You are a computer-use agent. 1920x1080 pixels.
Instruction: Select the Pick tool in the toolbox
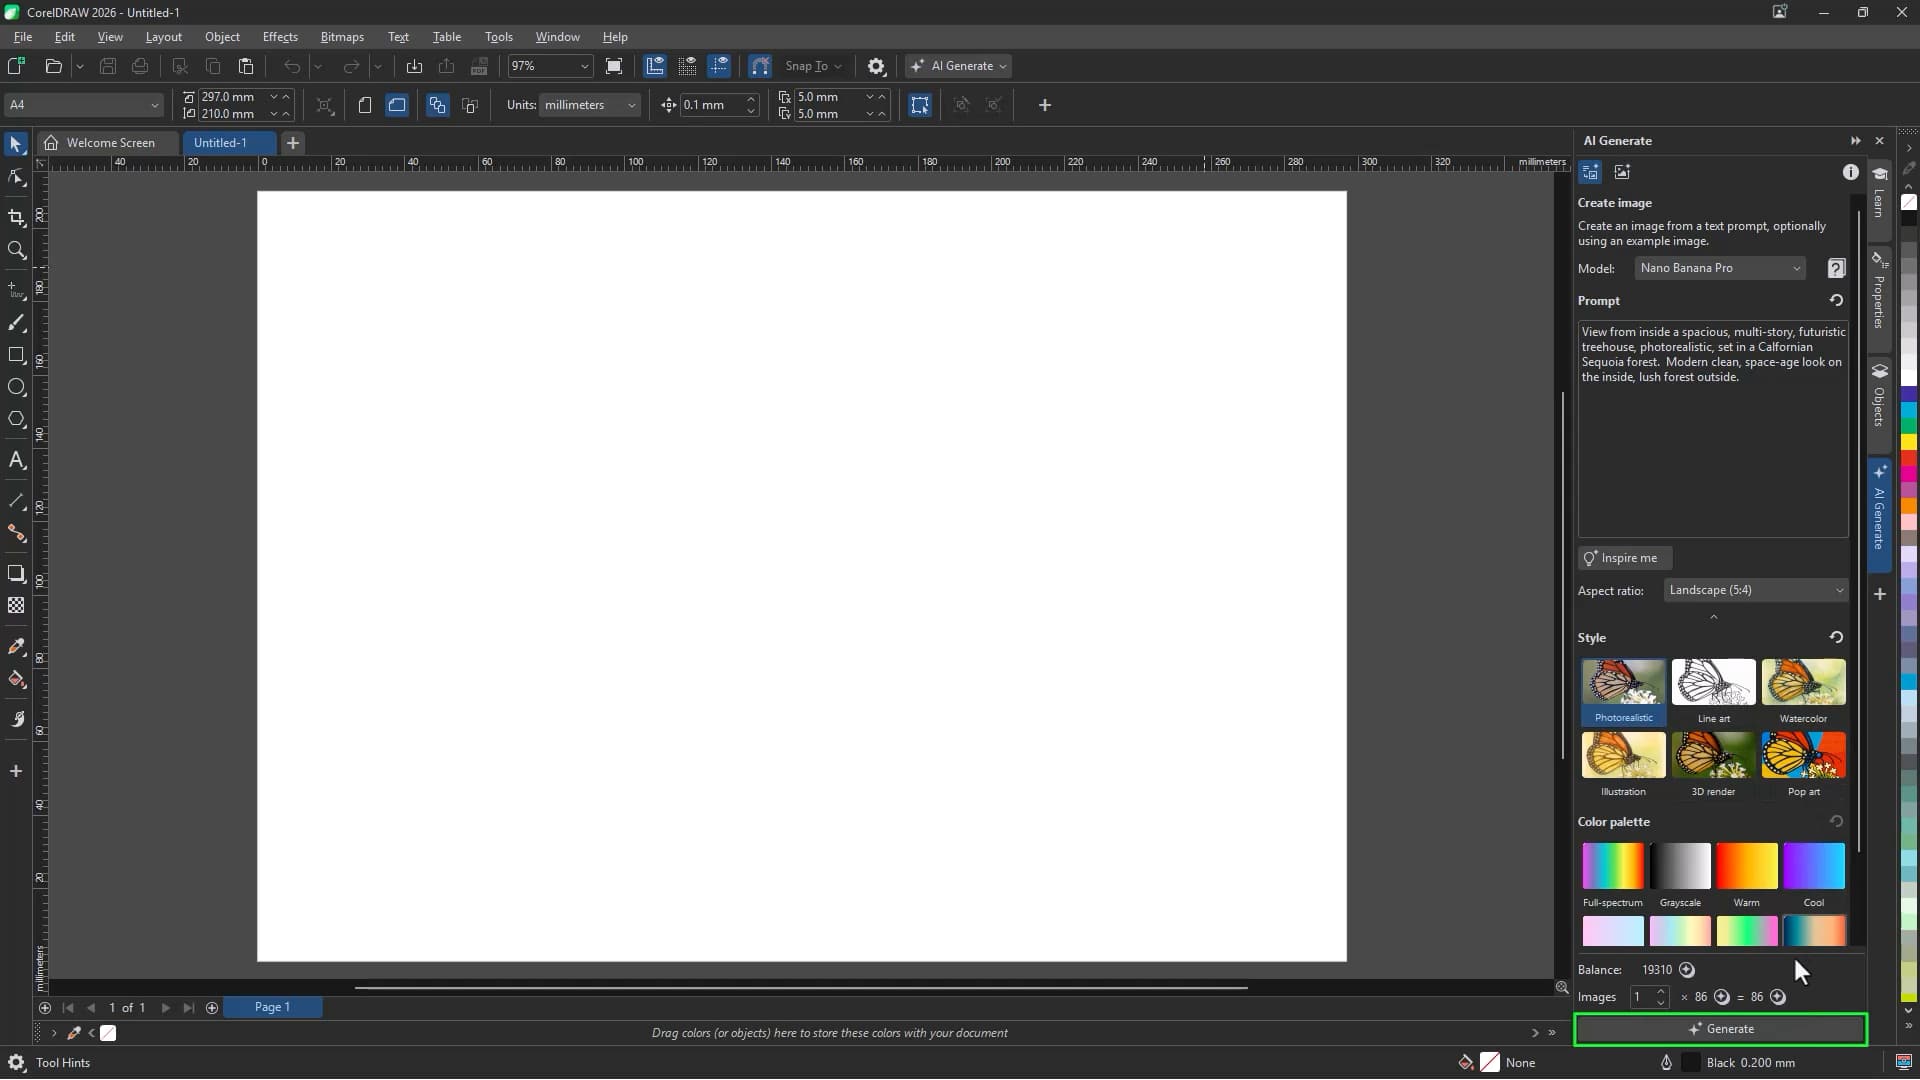pyautogui.click(x=16, y=144)
